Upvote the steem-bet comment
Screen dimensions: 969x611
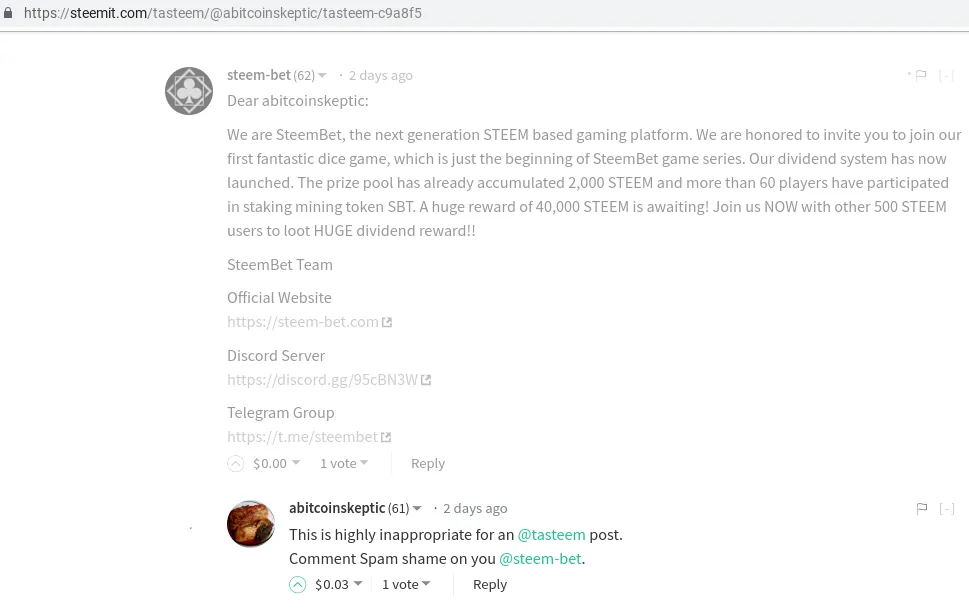236,464
